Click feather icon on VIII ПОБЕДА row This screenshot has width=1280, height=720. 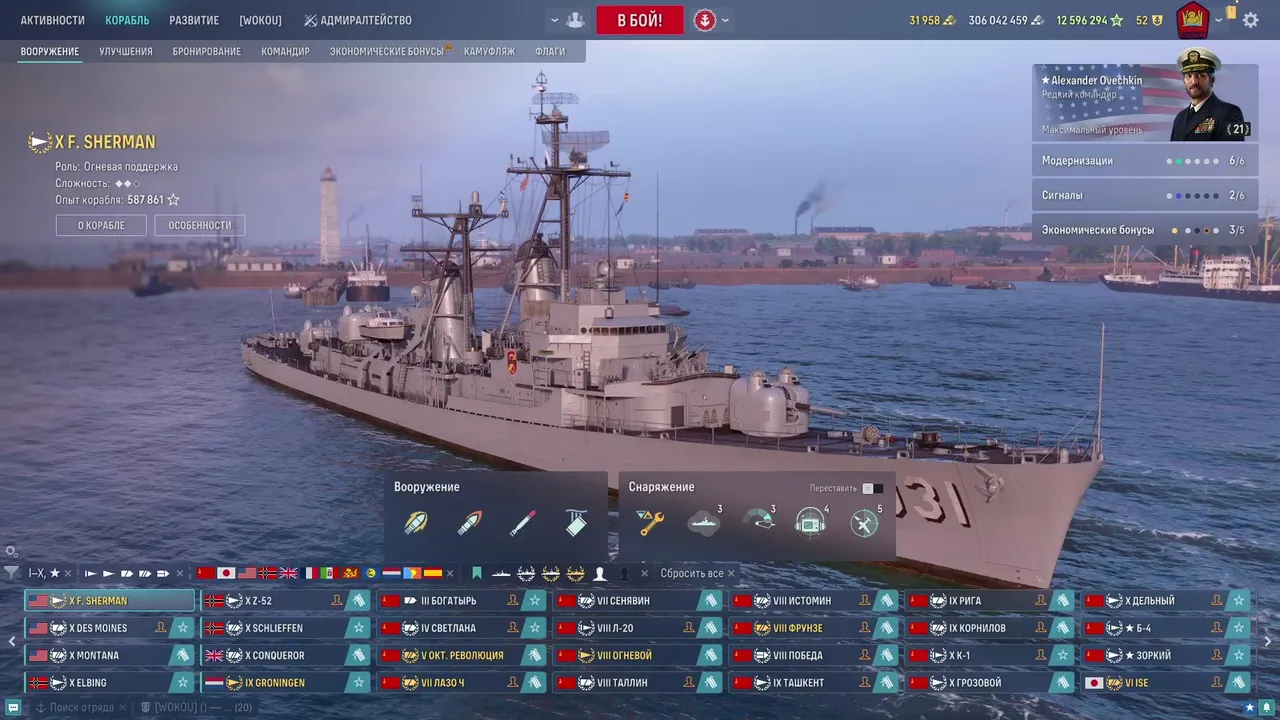[x=887, y=655]
